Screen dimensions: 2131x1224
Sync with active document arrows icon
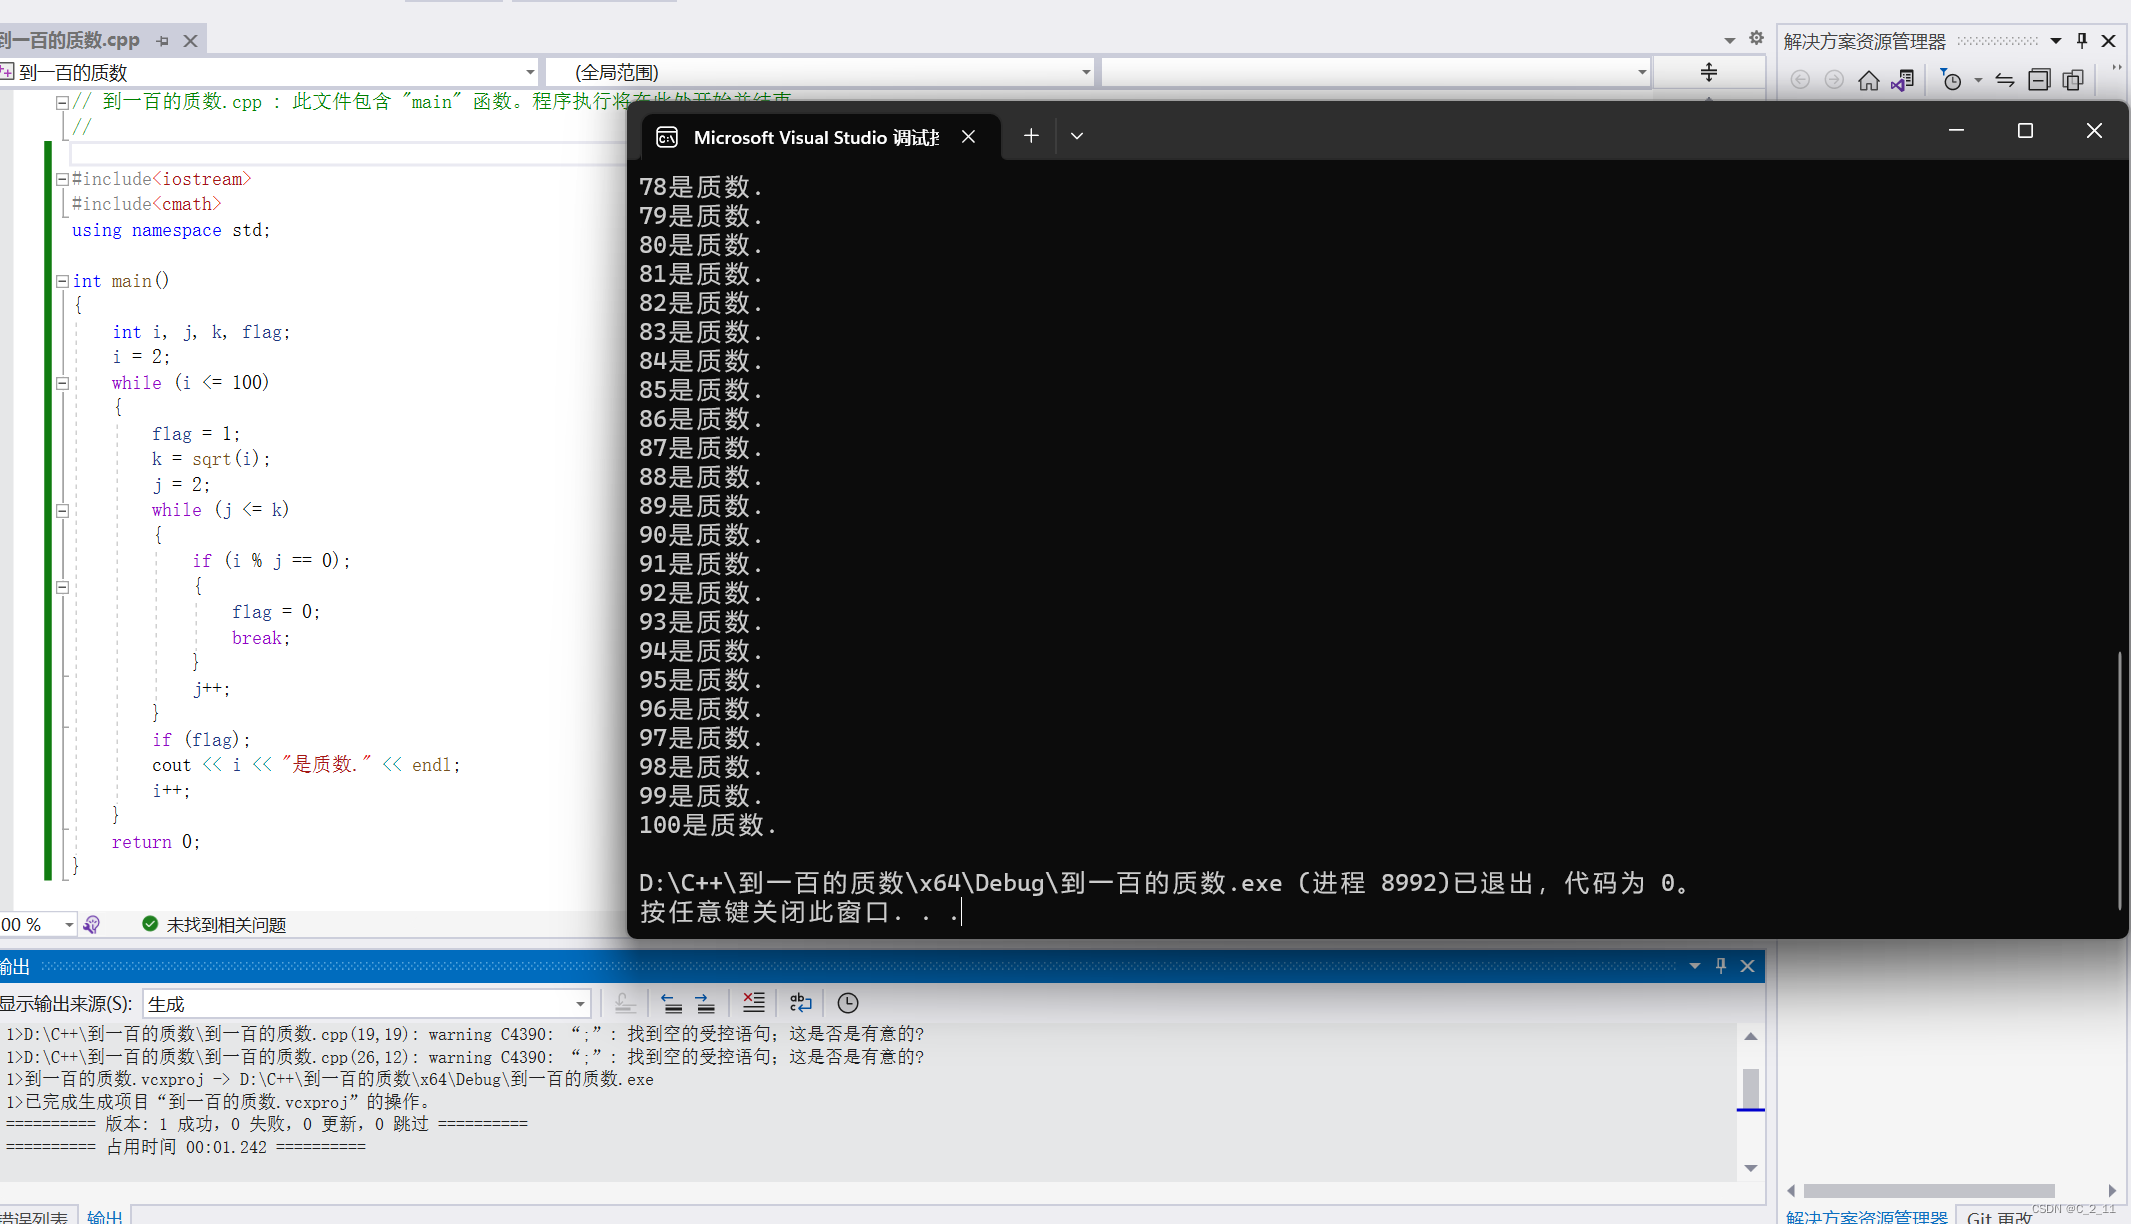[2005, 80]
